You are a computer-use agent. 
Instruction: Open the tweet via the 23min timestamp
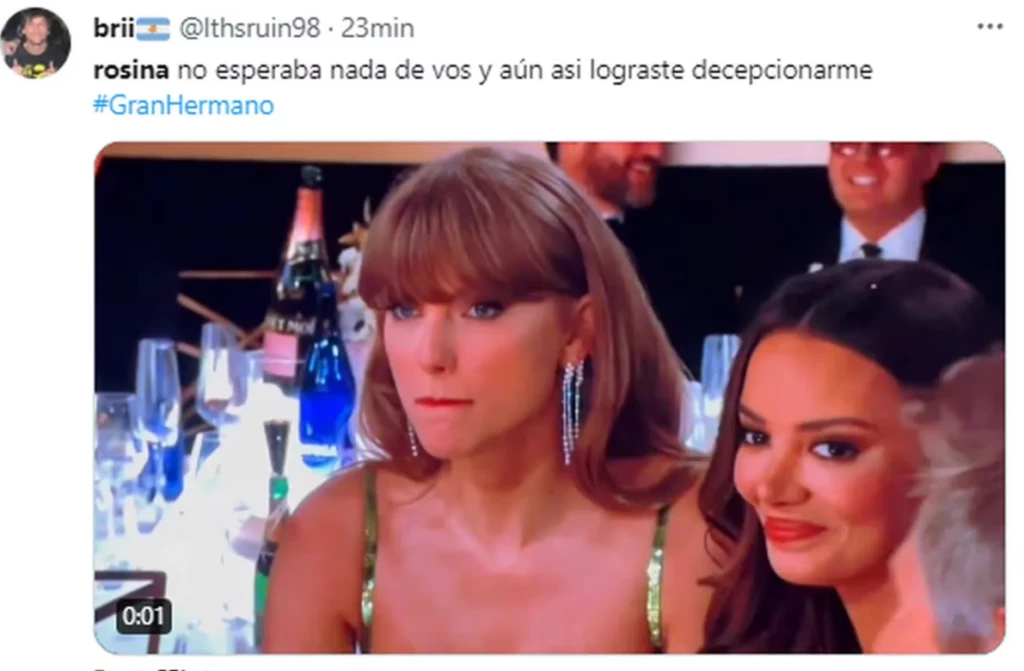click(x=377, y=28)
